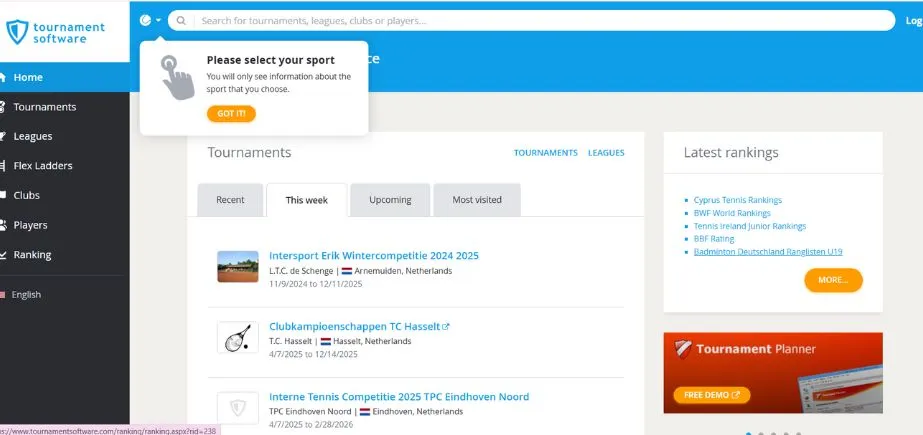Image resolution: width=923 pixels, height=435 pixels.
Task: Click the Leagues trophy icon
Action: (x=3, y=136)
